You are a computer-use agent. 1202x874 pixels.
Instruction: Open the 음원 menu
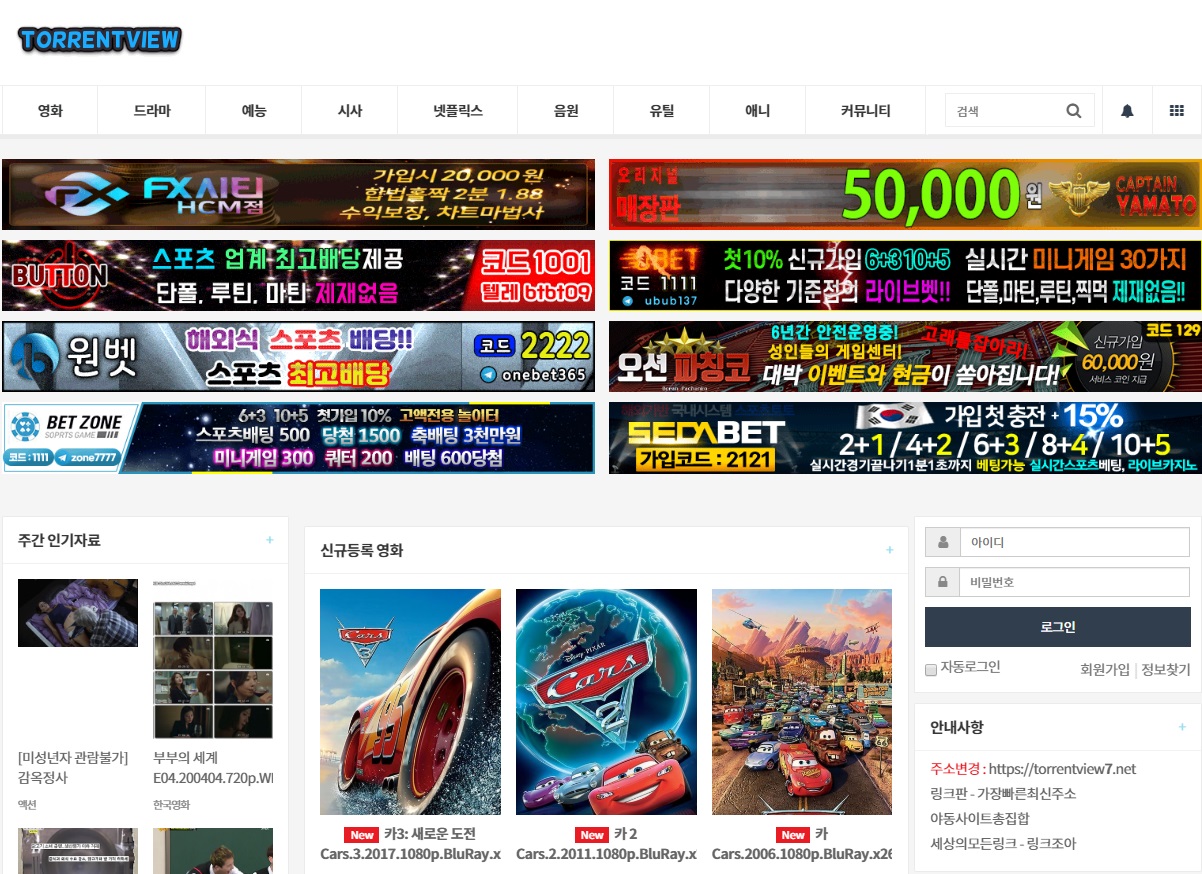coord(566,111)
